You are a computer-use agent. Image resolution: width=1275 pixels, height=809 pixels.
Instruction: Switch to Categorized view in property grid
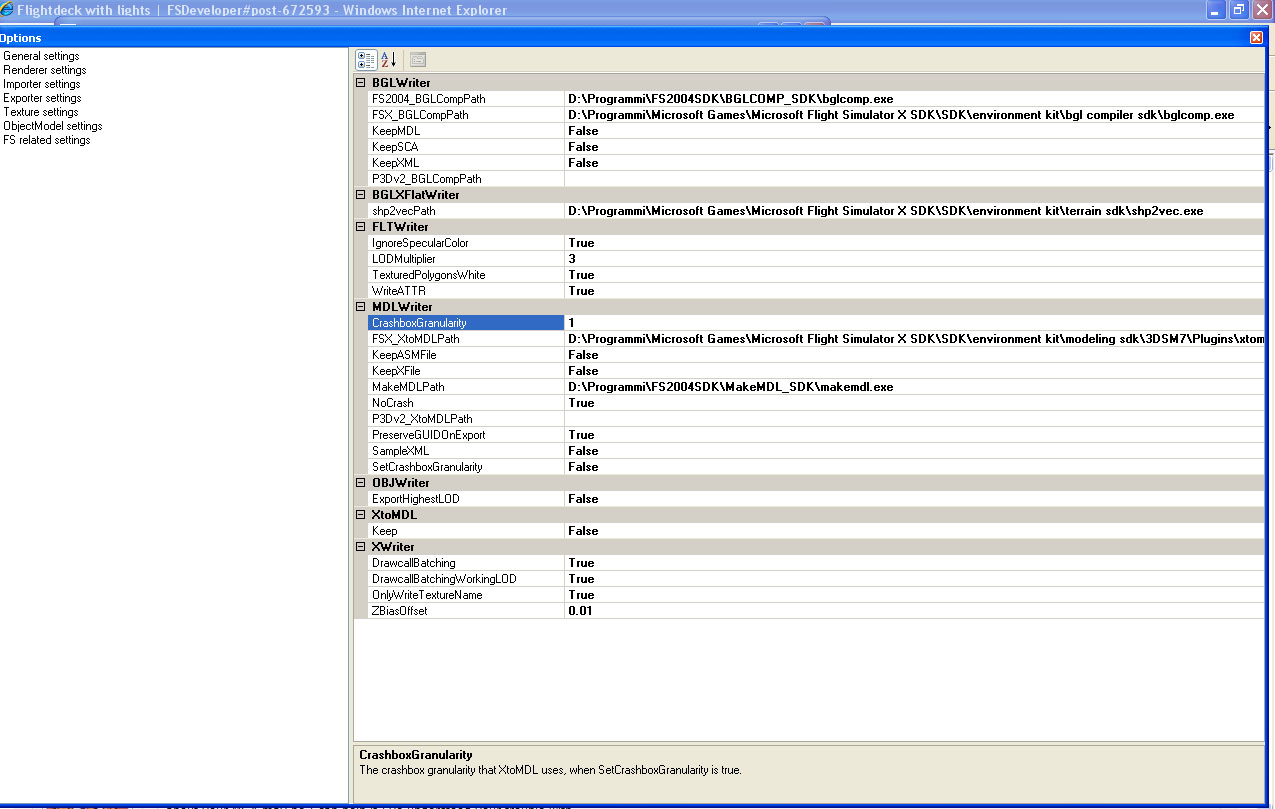tap(366, 60)
